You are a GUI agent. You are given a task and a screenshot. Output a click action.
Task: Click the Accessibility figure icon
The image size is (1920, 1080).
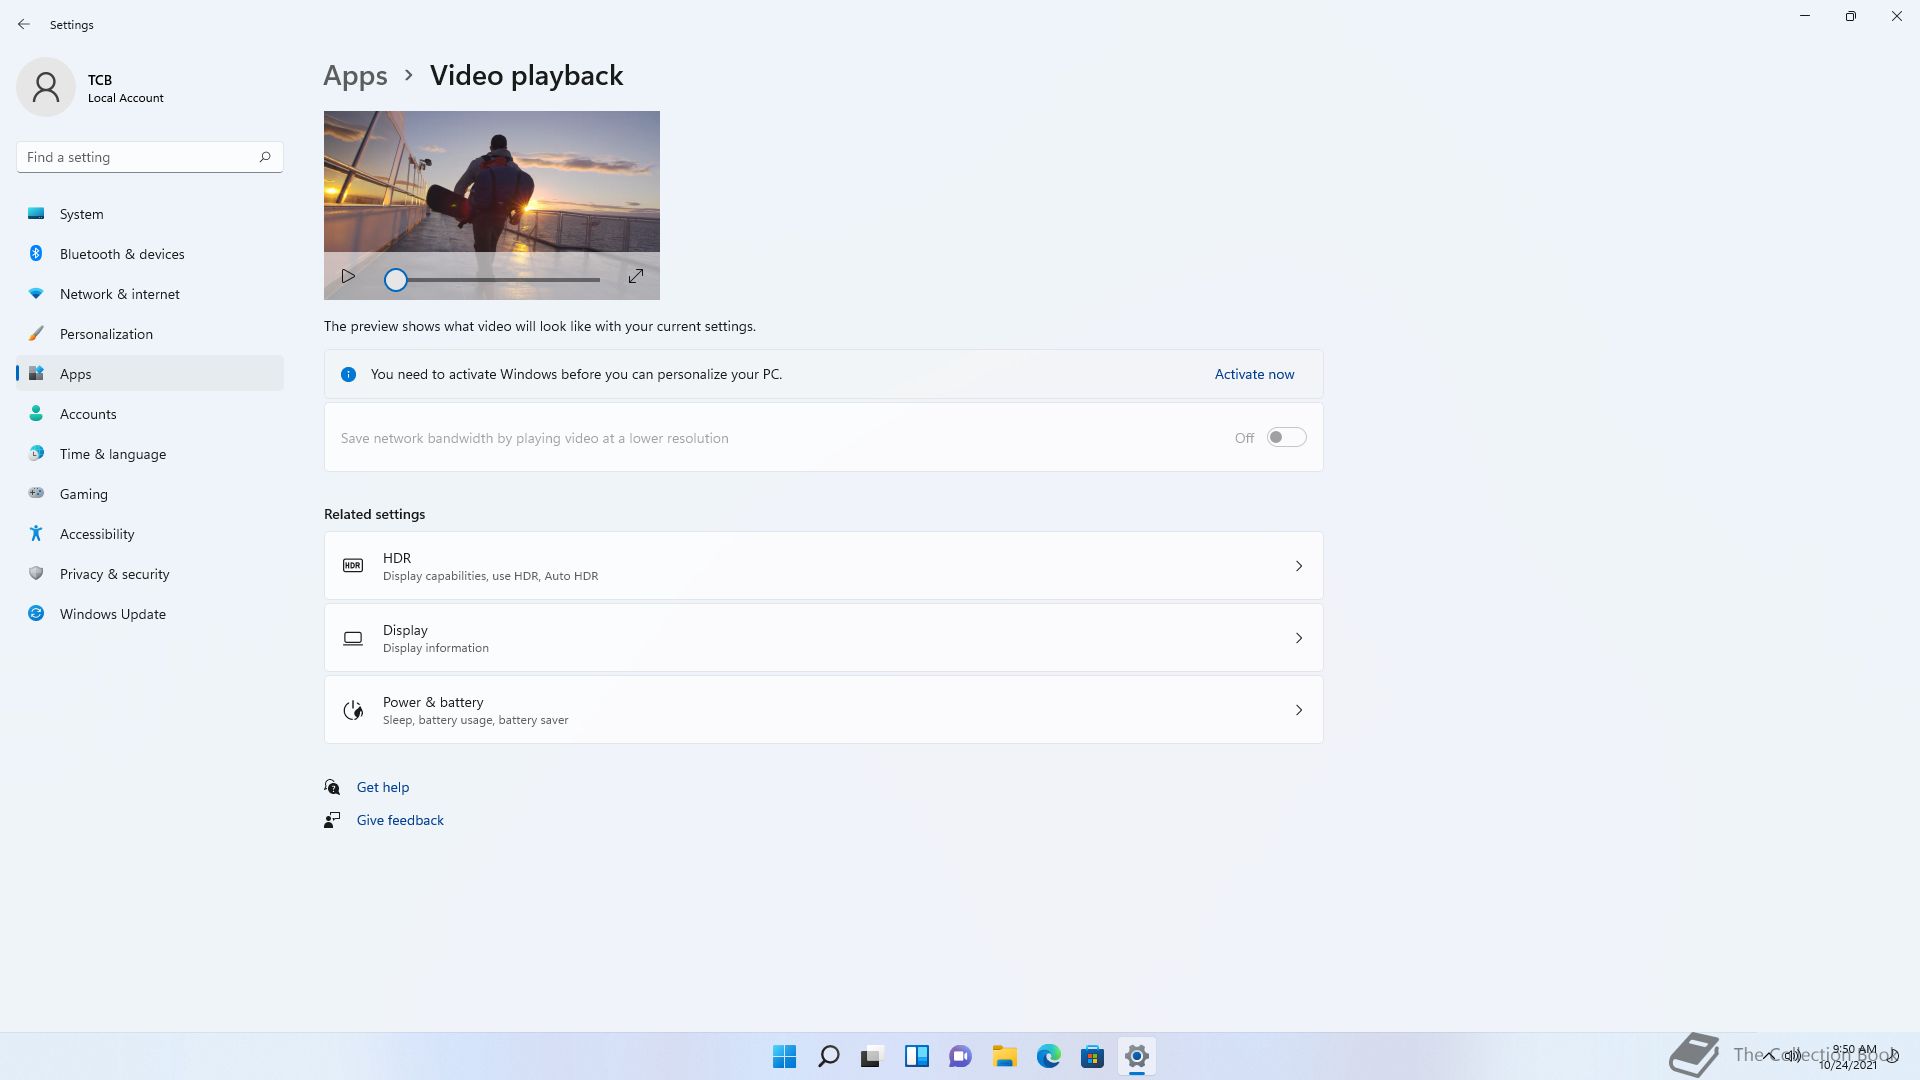(36, 533)
